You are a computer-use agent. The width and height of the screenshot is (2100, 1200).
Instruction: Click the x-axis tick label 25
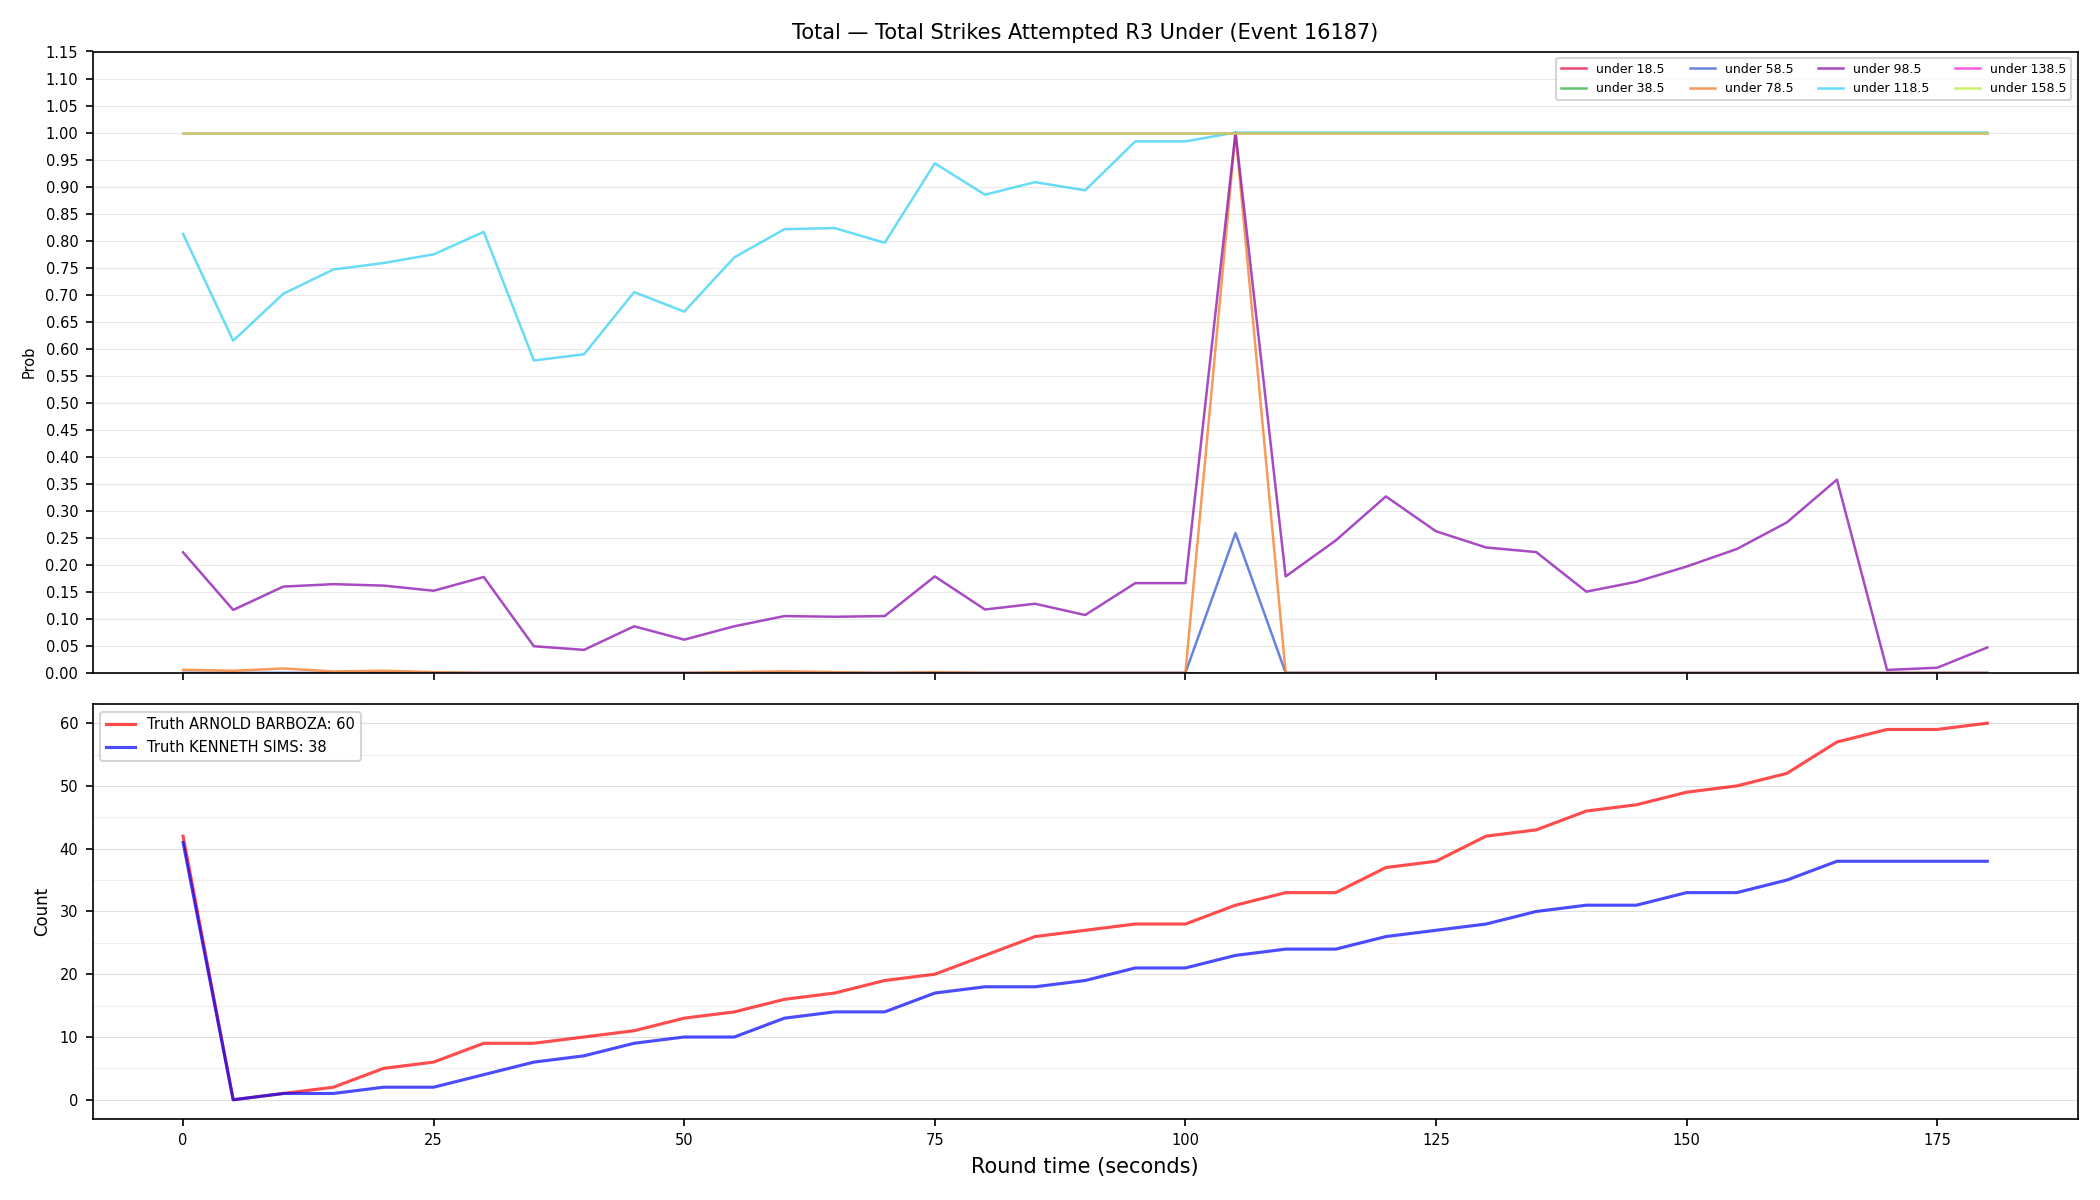point(433,1139)
